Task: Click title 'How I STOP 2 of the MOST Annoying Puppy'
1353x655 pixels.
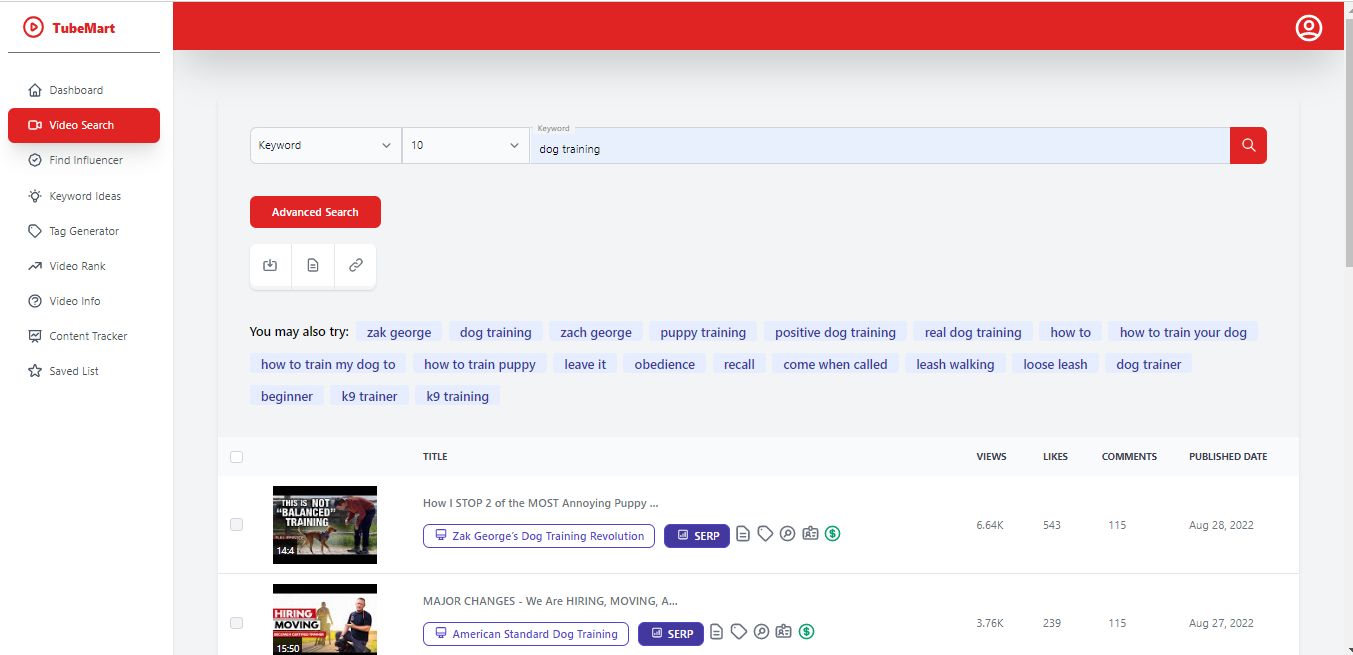Action: [x=541, y=503]
